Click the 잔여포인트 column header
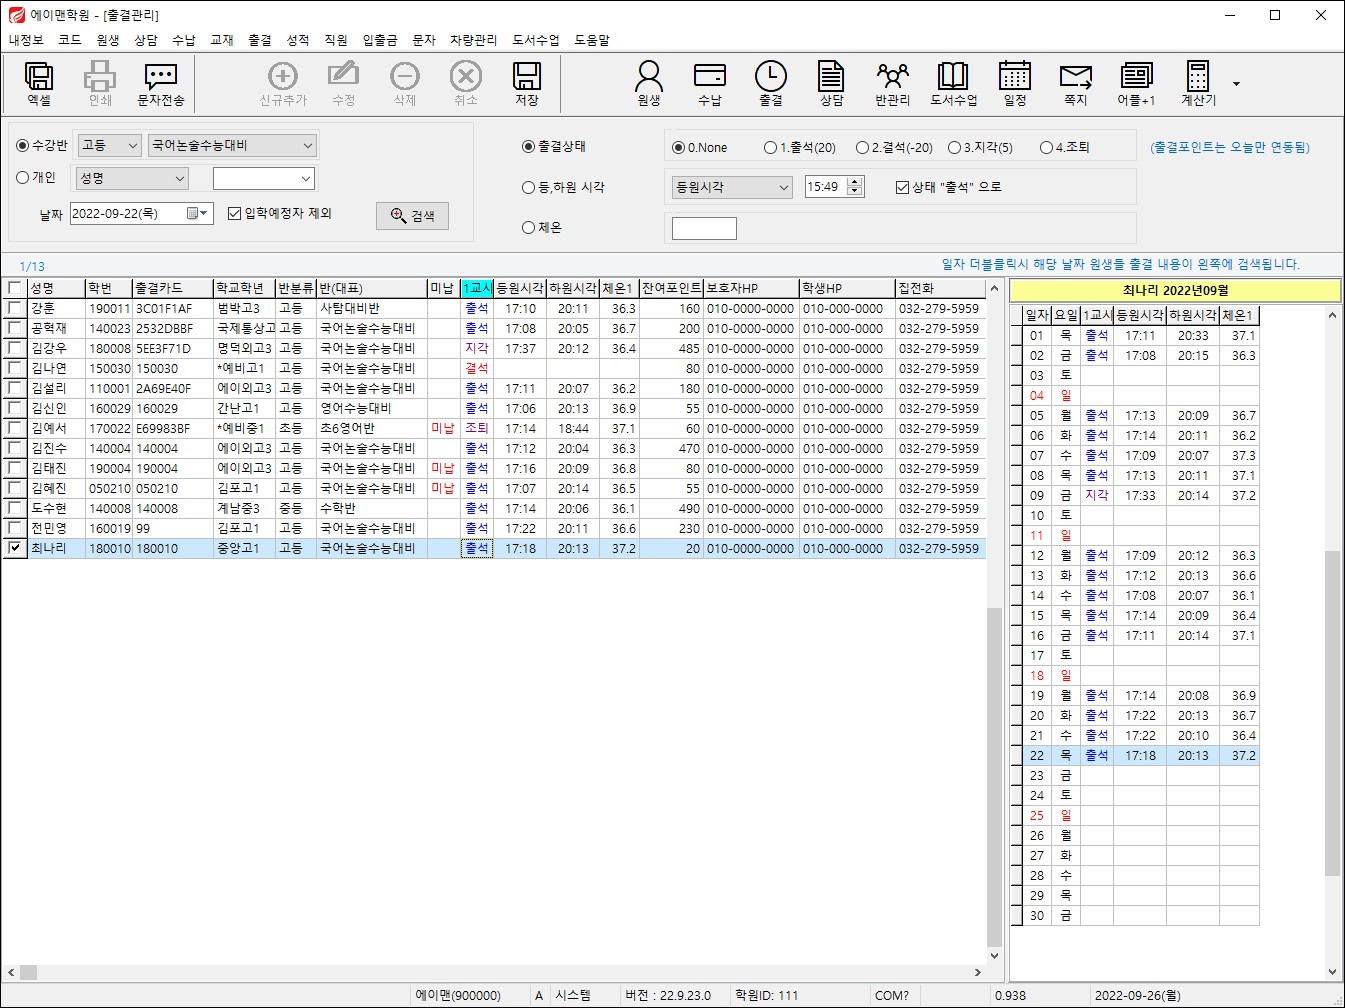 point(671,288)
